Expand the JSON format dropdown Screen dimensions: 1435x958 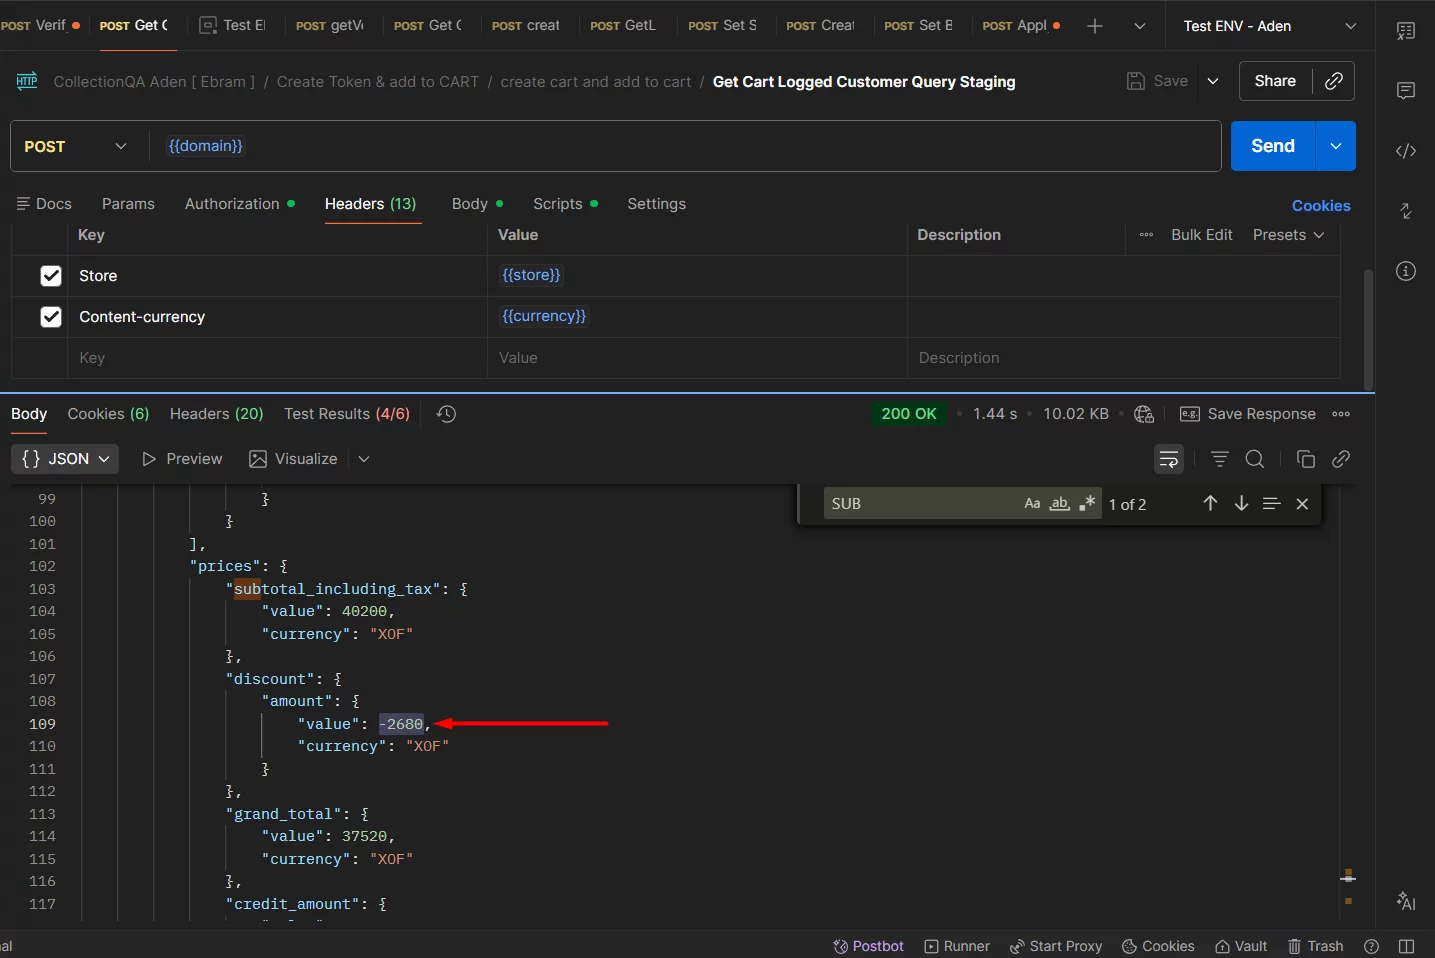tap(65, 459)
